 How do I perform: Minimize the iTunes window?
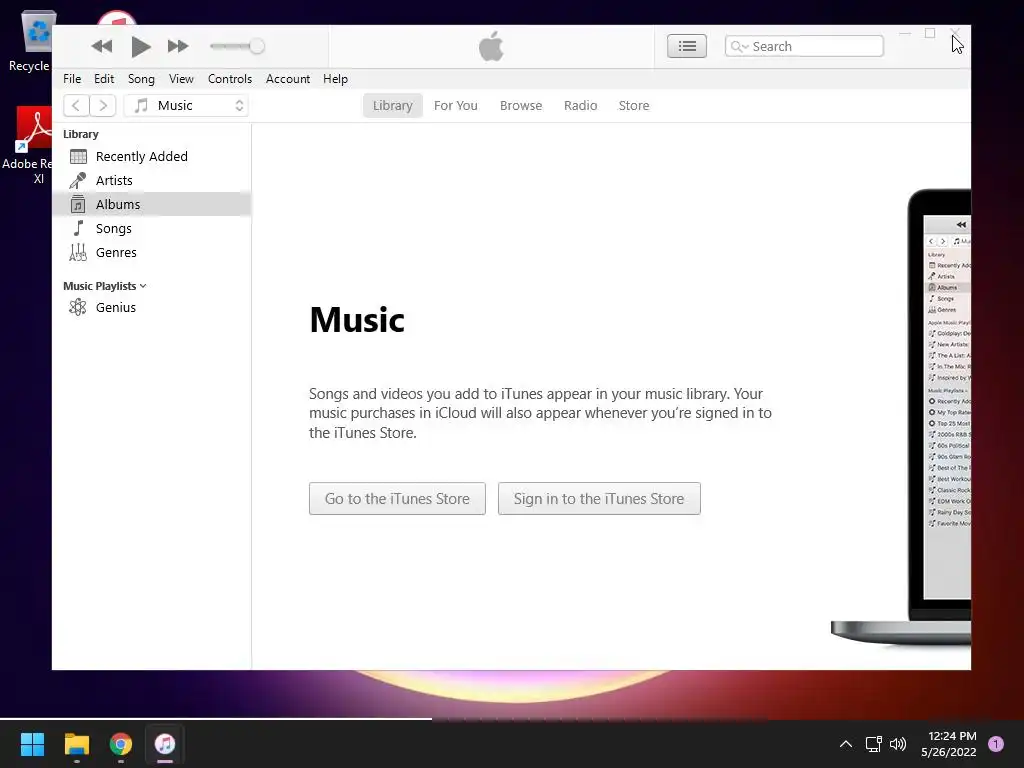tap(904, 33)
